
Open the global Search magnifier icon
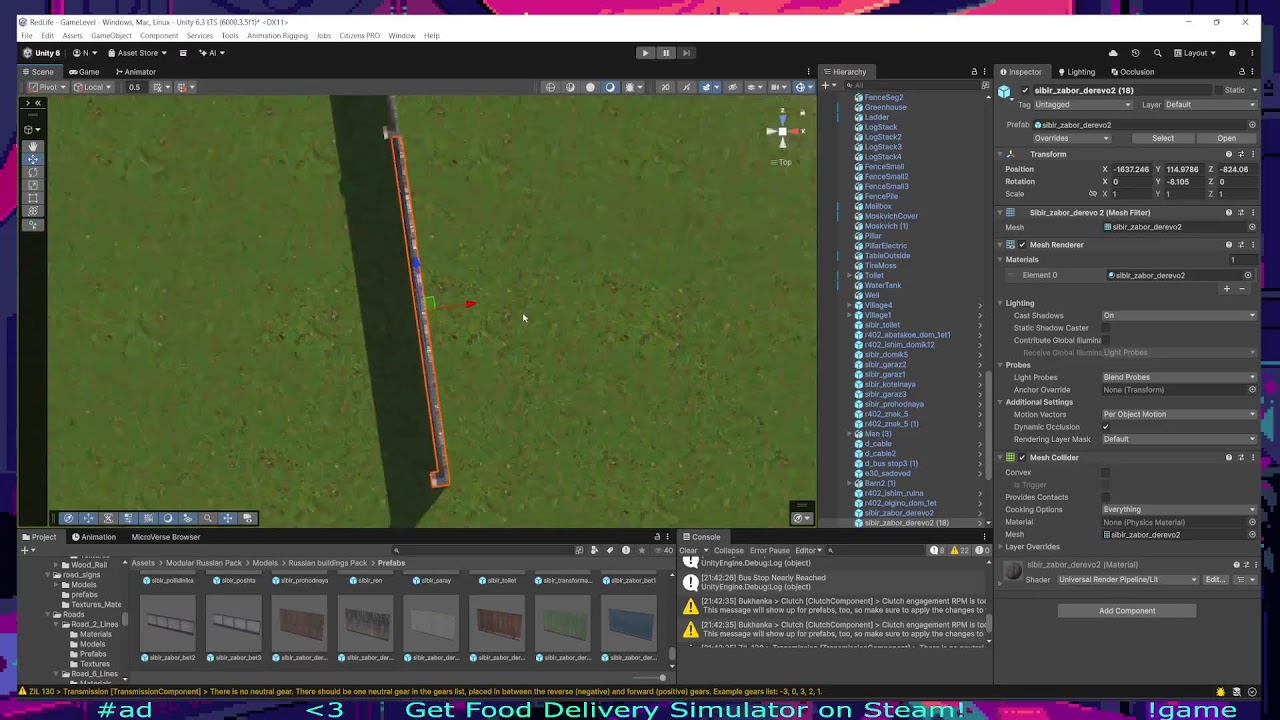[x=1158, y=53]
